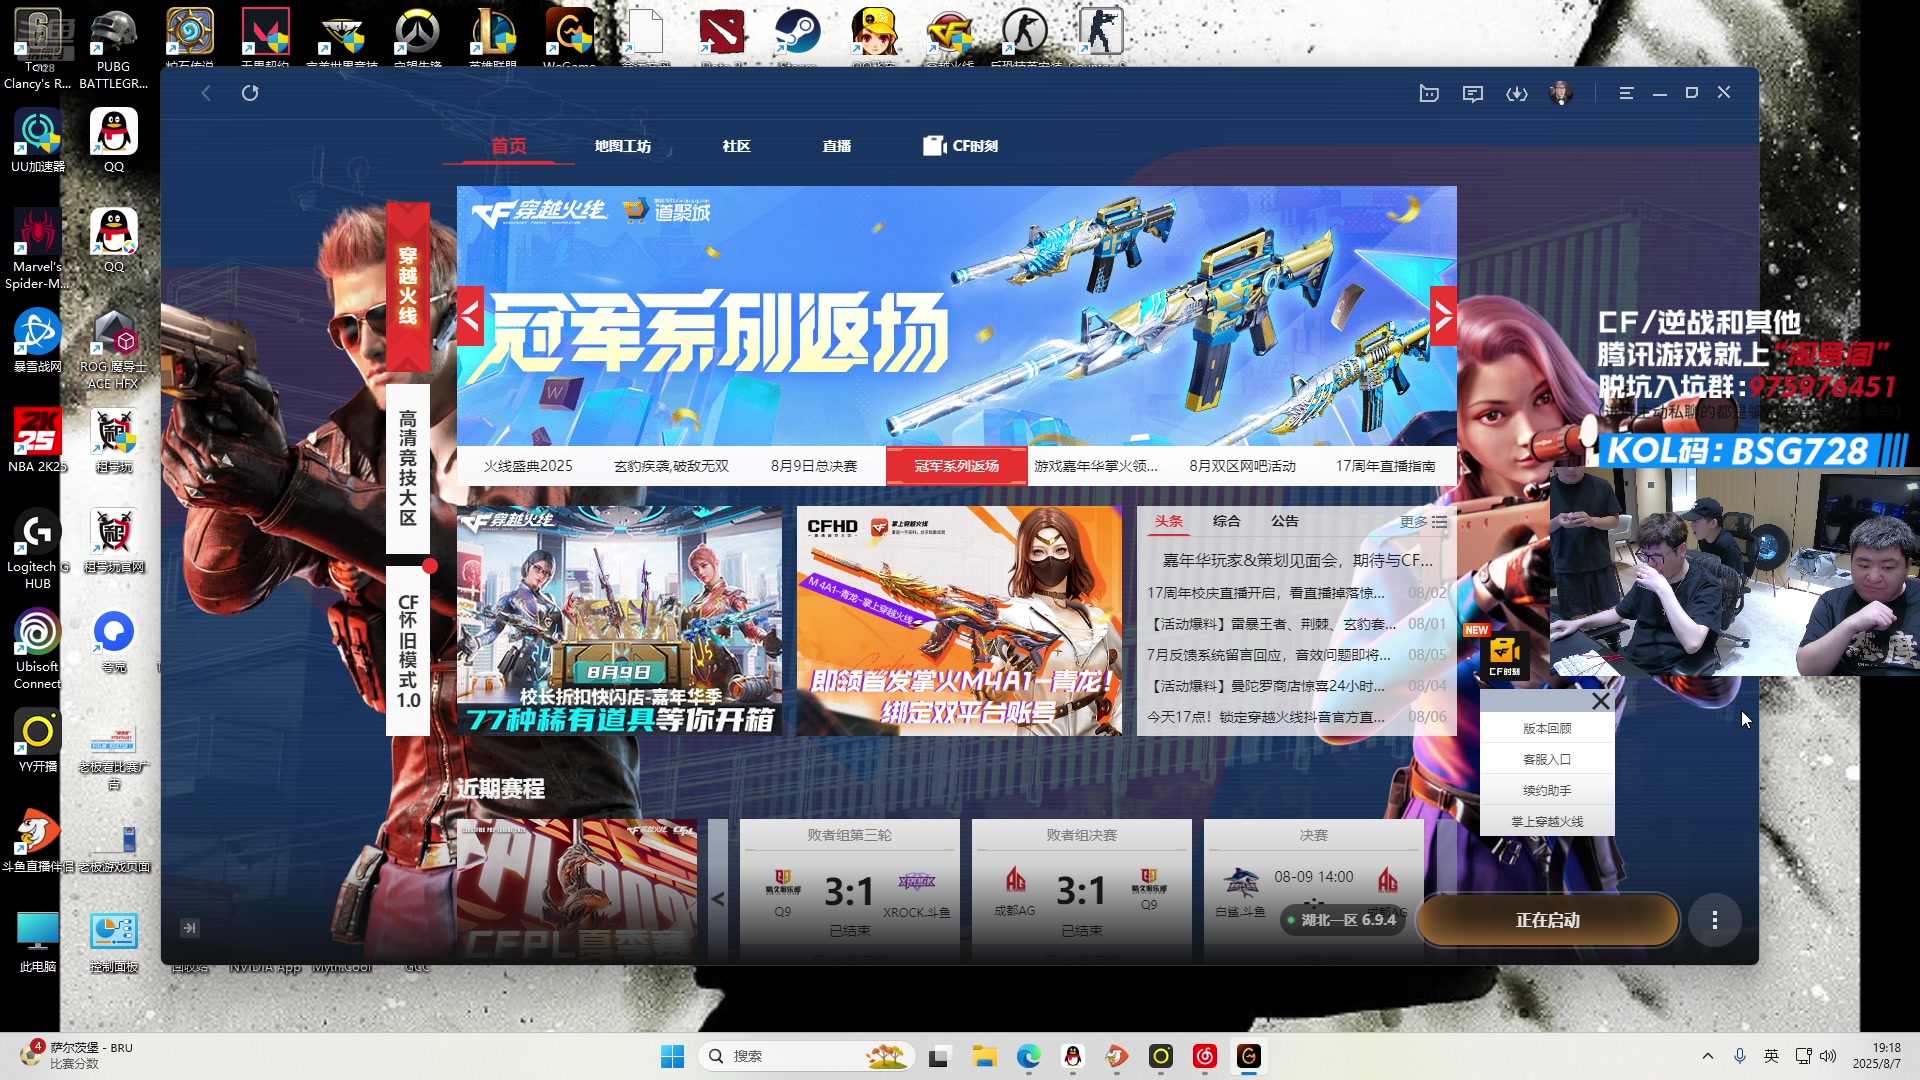Select the 穿越火线 vertical side tab
Image resolution: width=1920 pixels, height=1080 pixels.
(x=408, y=286)
